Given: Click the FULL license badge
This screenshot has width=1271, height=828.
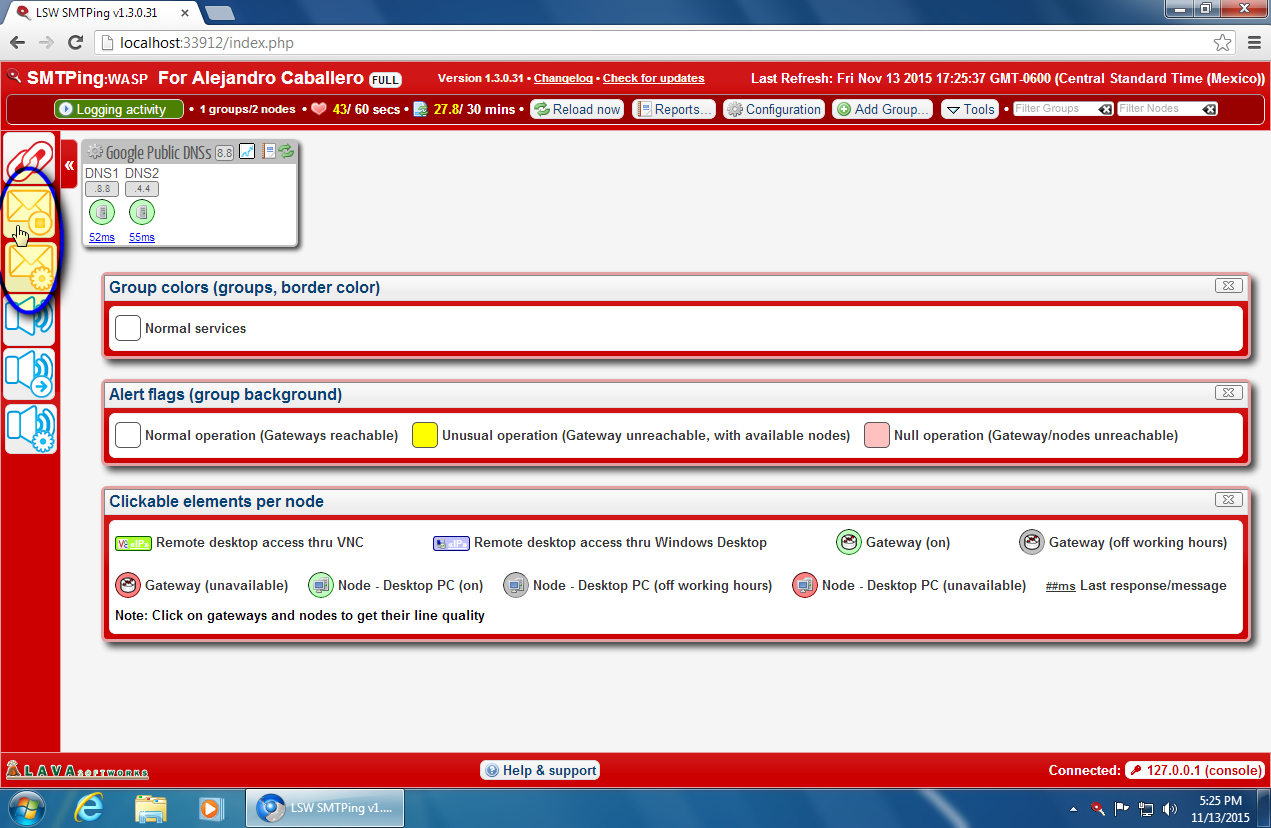Looking at the screenshot, I should click(x=385, y=79).
